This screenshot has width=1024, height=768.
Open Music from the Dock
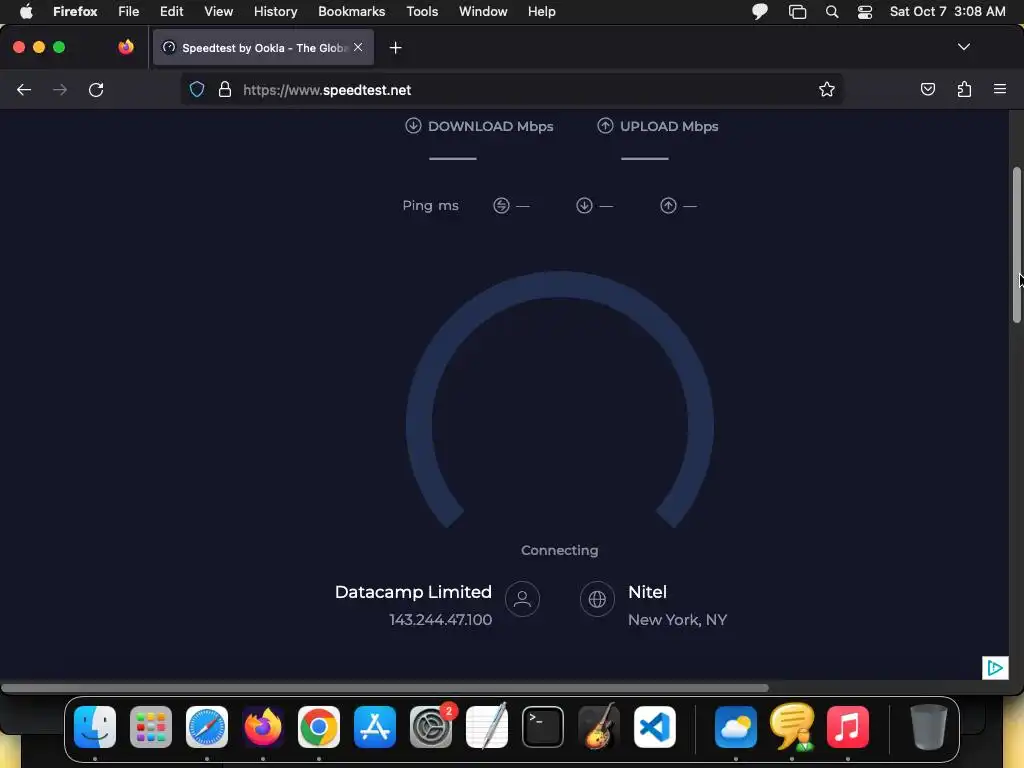pos(848,727)
